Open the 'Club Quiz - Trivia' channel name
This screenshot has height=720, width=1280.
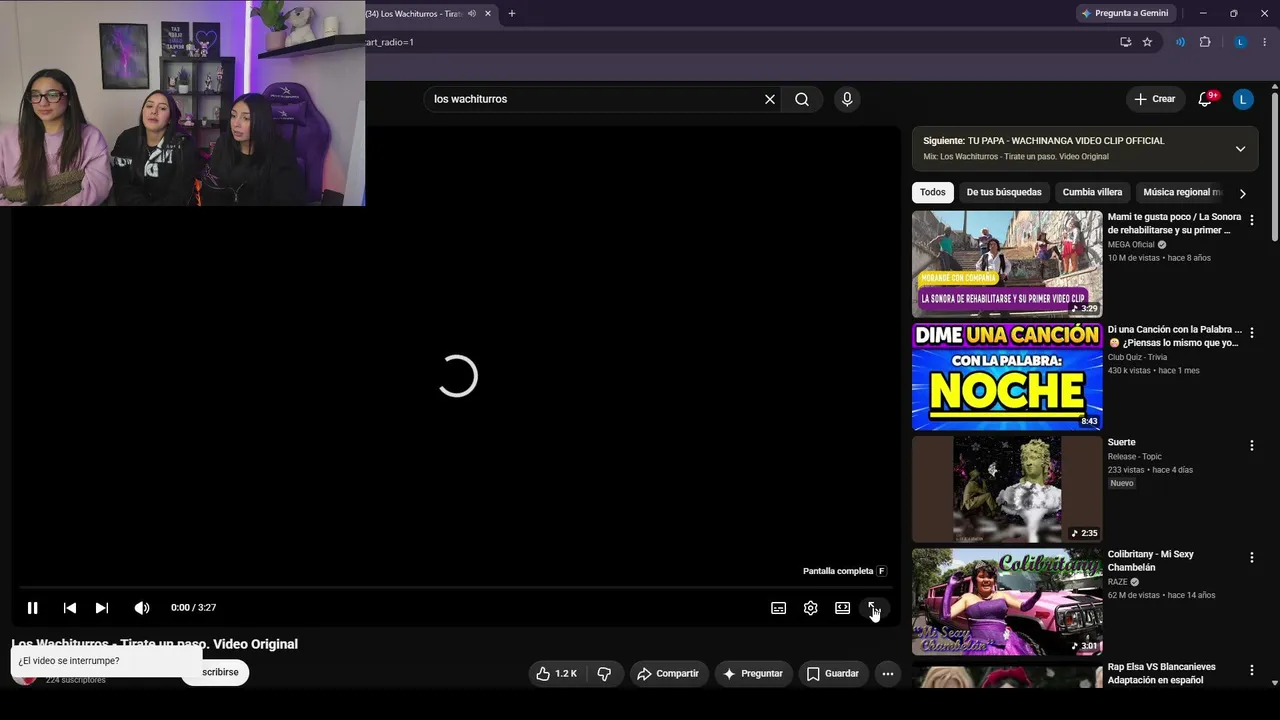(1137, 357)
